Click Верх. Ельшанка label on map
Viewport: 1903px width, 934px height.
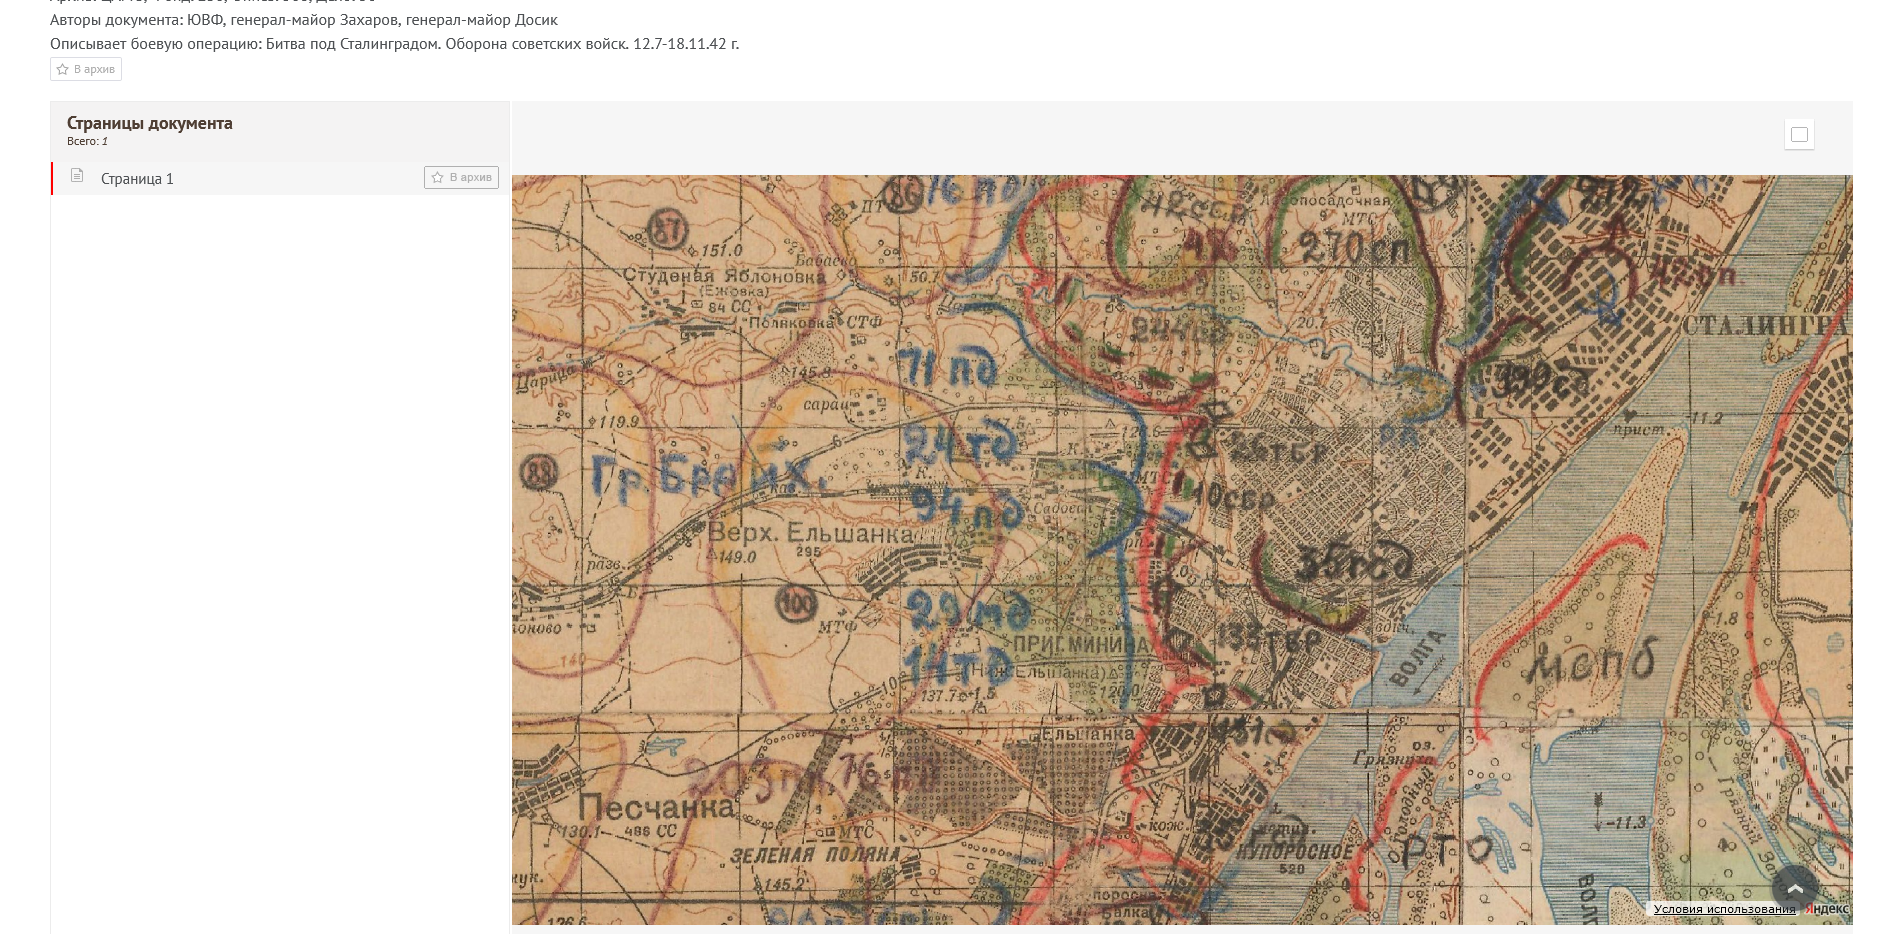(810, 533)
